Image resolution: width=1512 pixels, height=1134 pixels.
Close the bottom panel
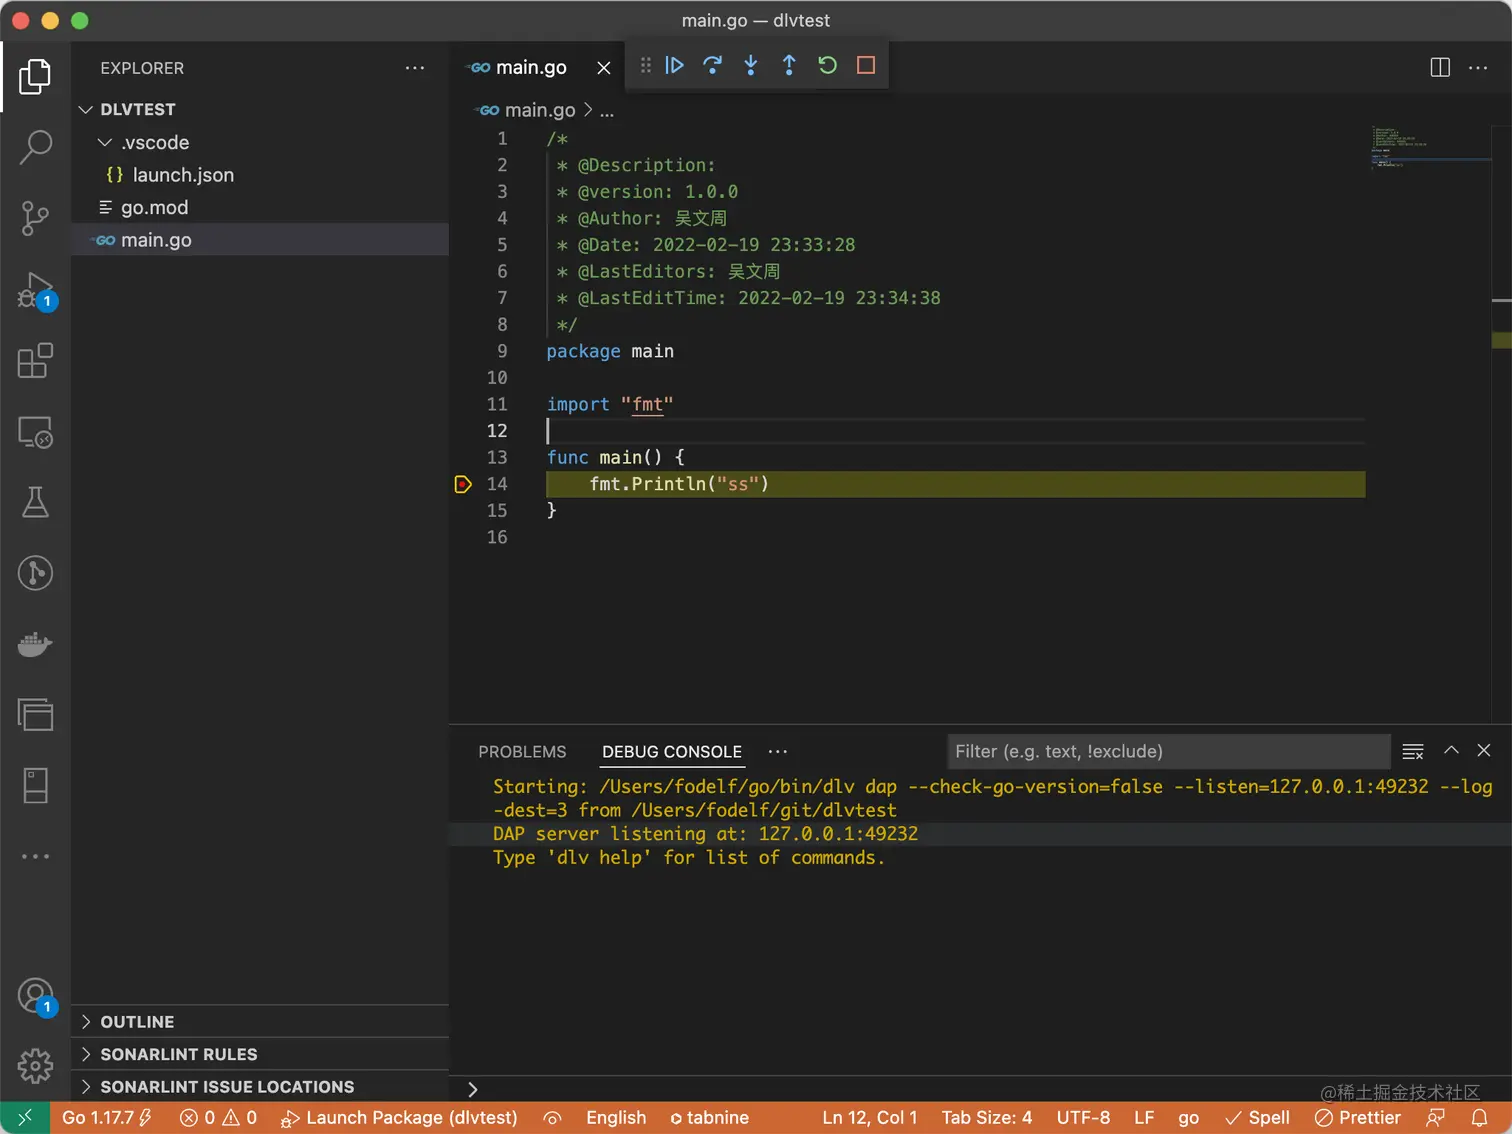click(x=1484, y=750)
